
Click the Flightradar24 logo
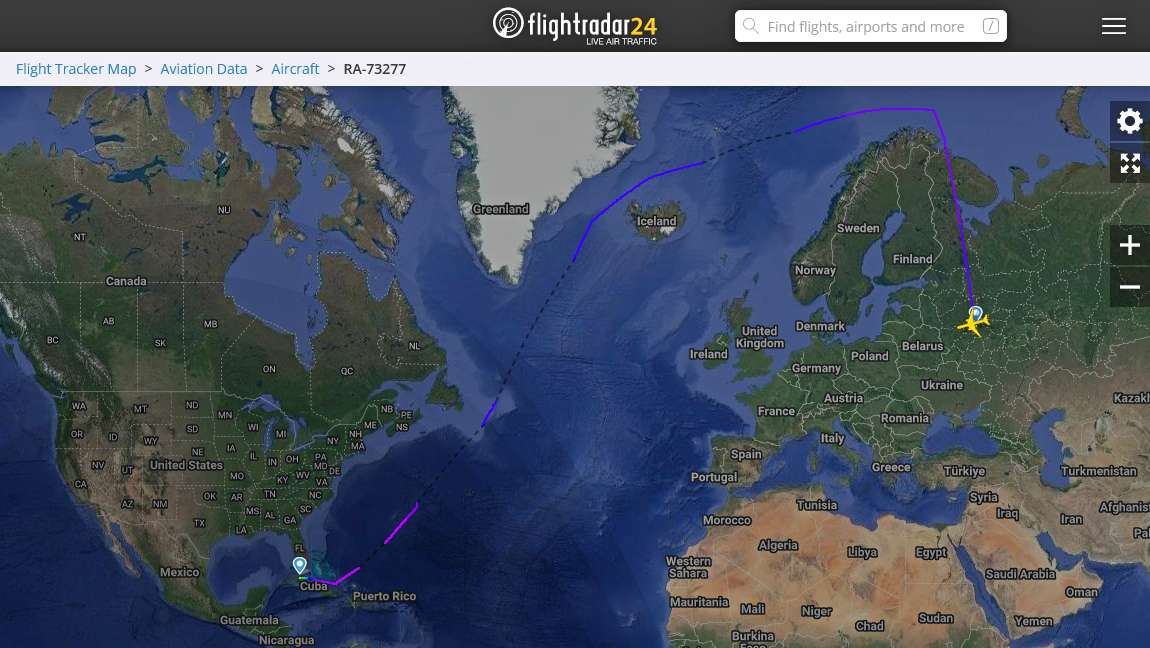pyautogui.click(x=575, y=26)
